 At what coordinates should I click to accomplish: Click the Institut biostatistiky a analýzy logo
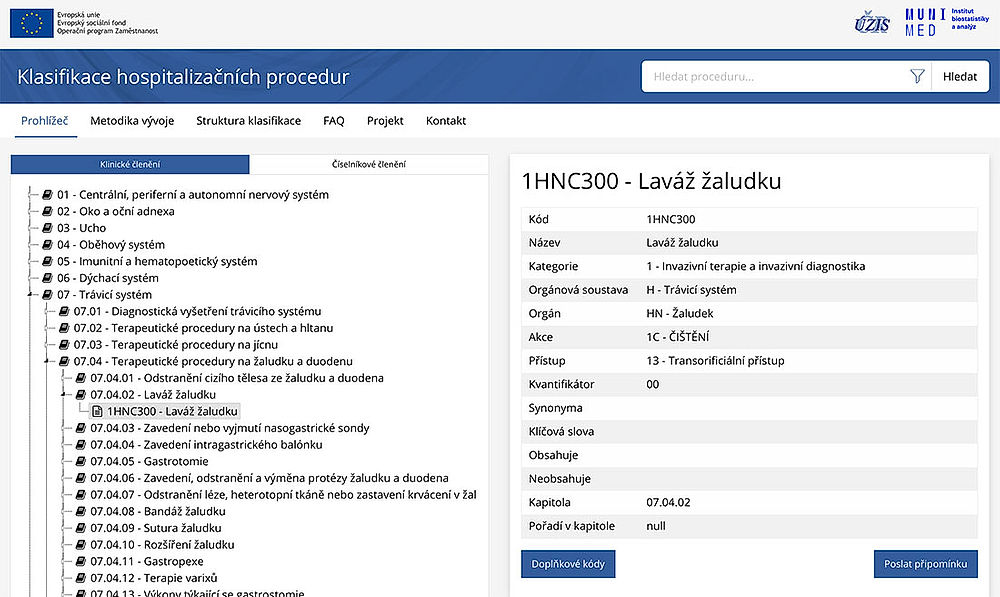click(x=964, y=22)
